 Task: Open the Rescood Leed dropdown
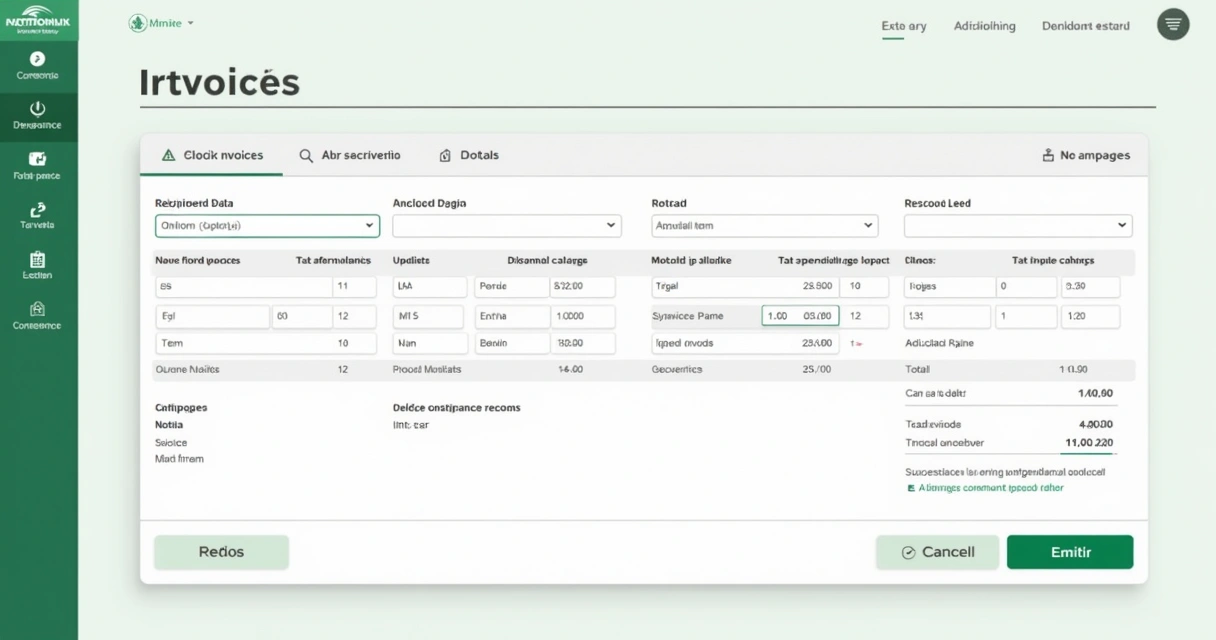click(1018, 226)
